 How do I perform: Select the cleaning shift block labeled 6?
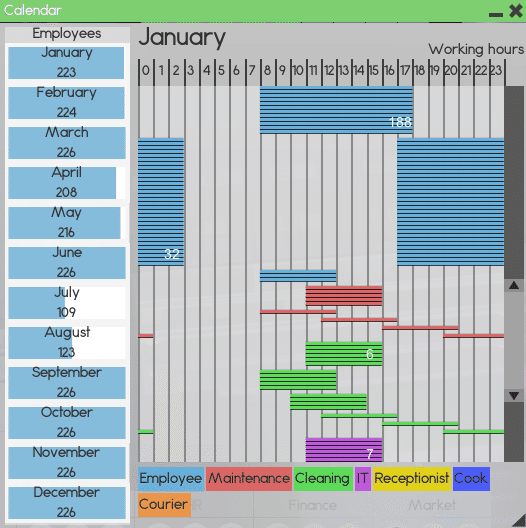344,354
